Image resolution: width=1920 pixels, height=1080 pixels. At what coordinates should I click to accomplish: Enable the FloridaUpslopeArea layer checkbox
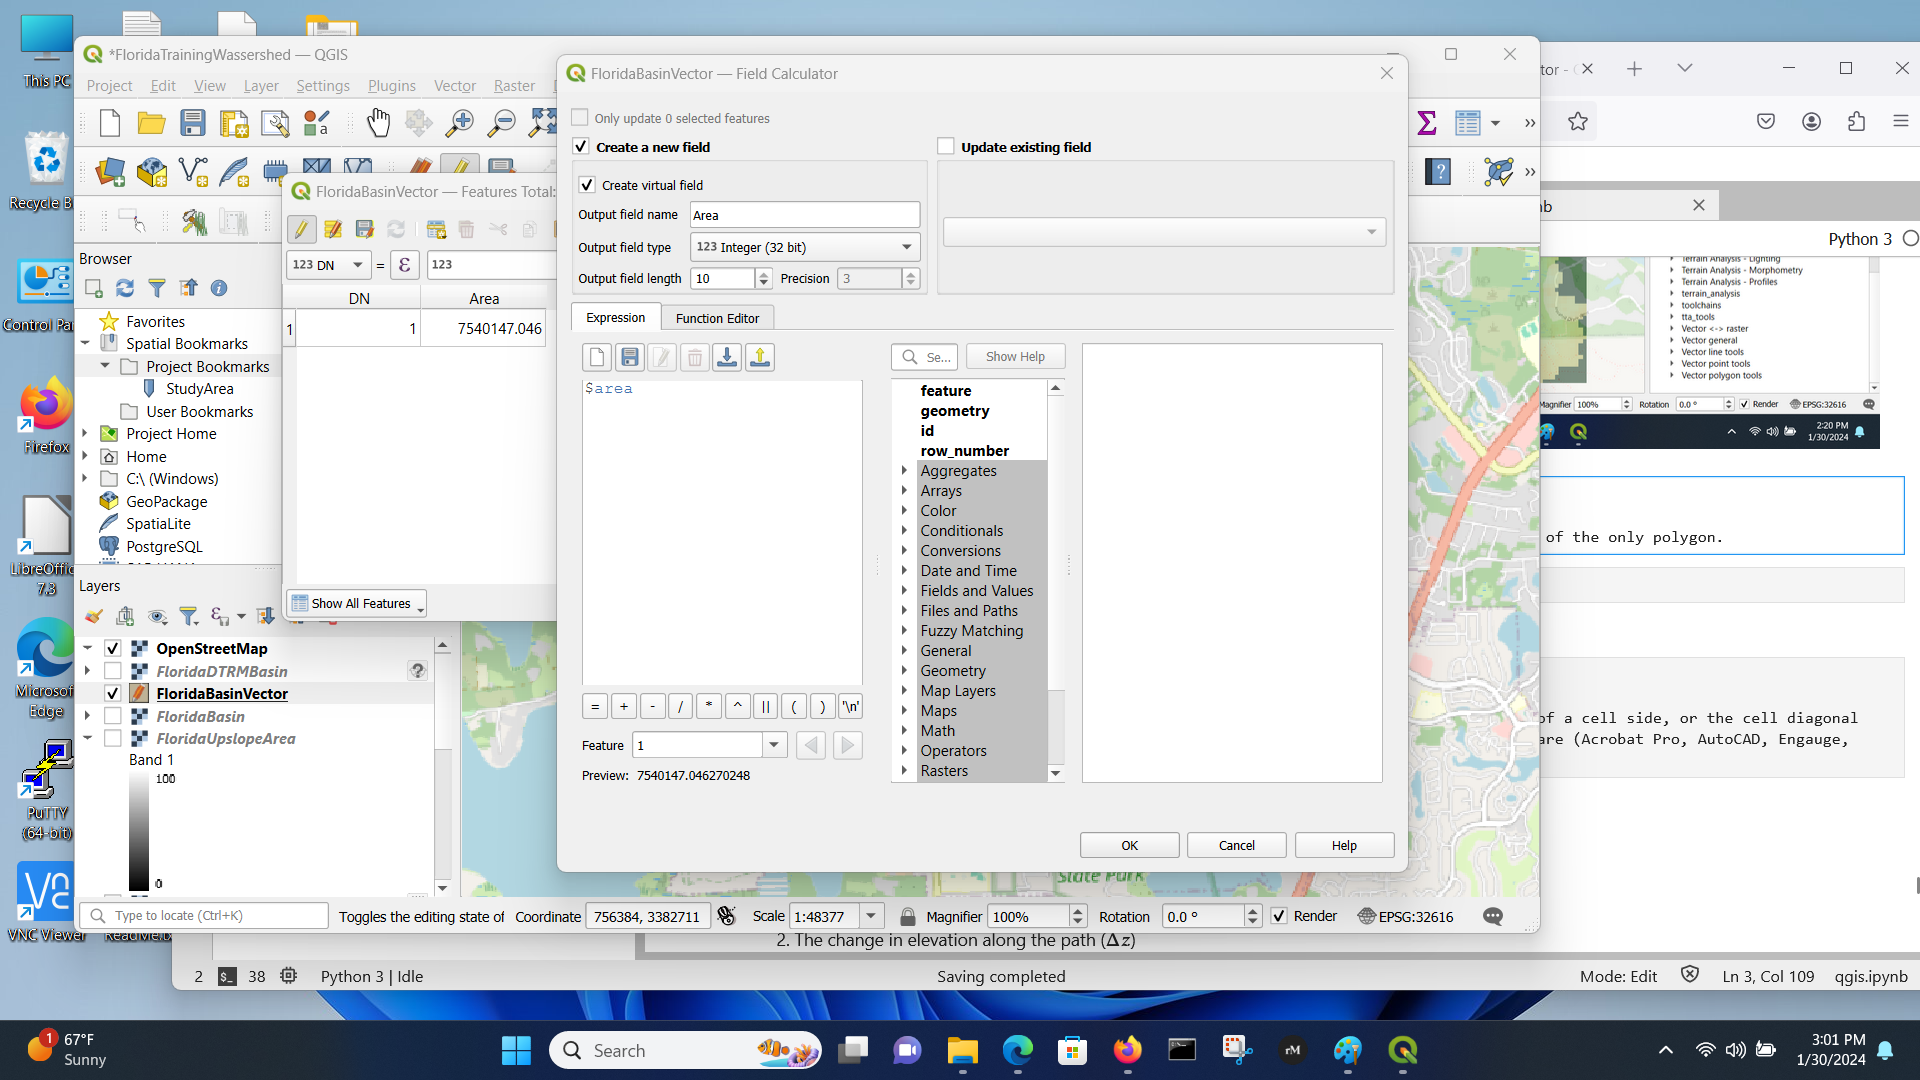click(113, 739)
